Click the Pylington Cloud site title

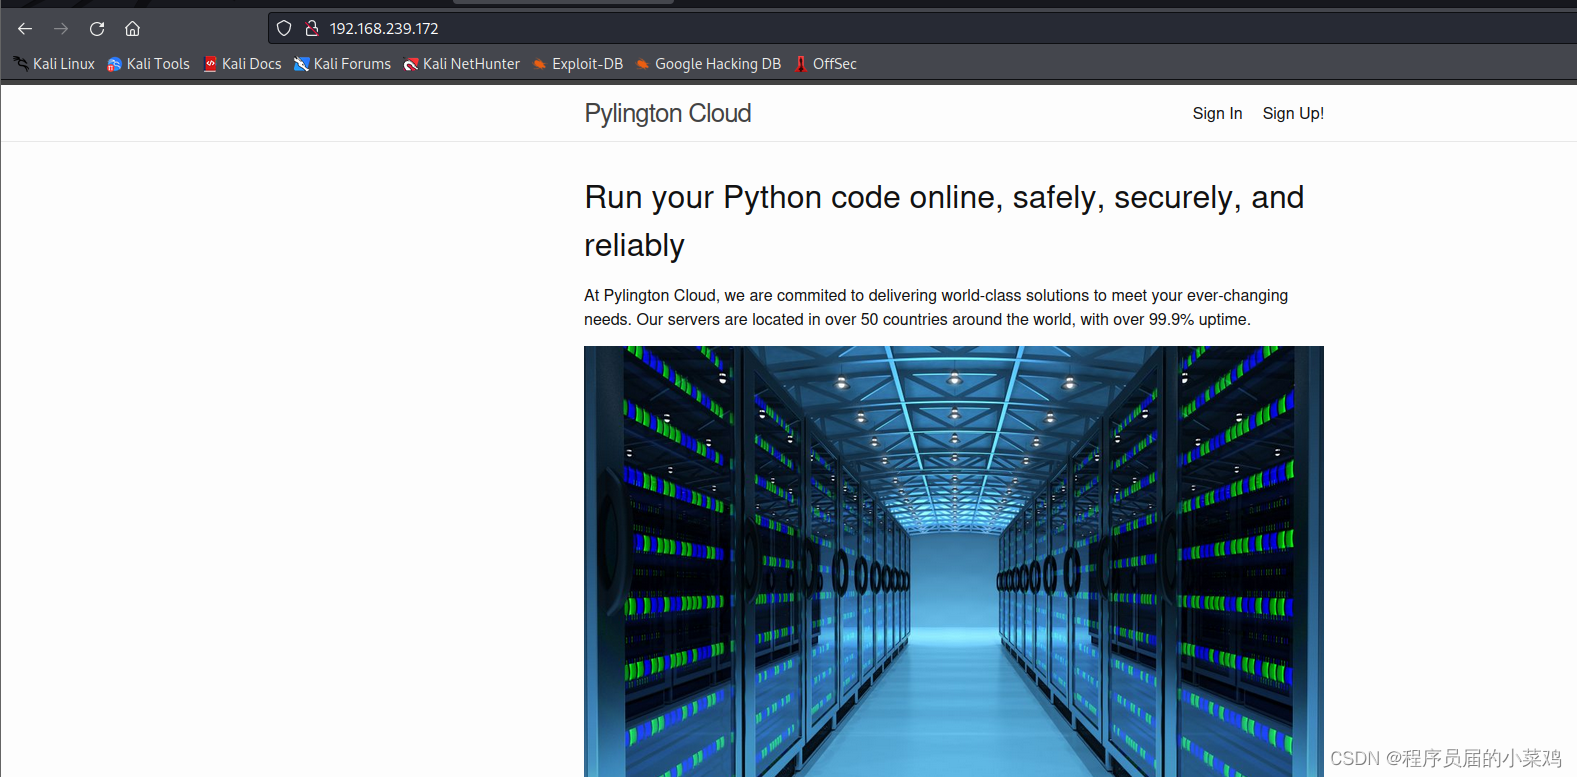(668, 114)
